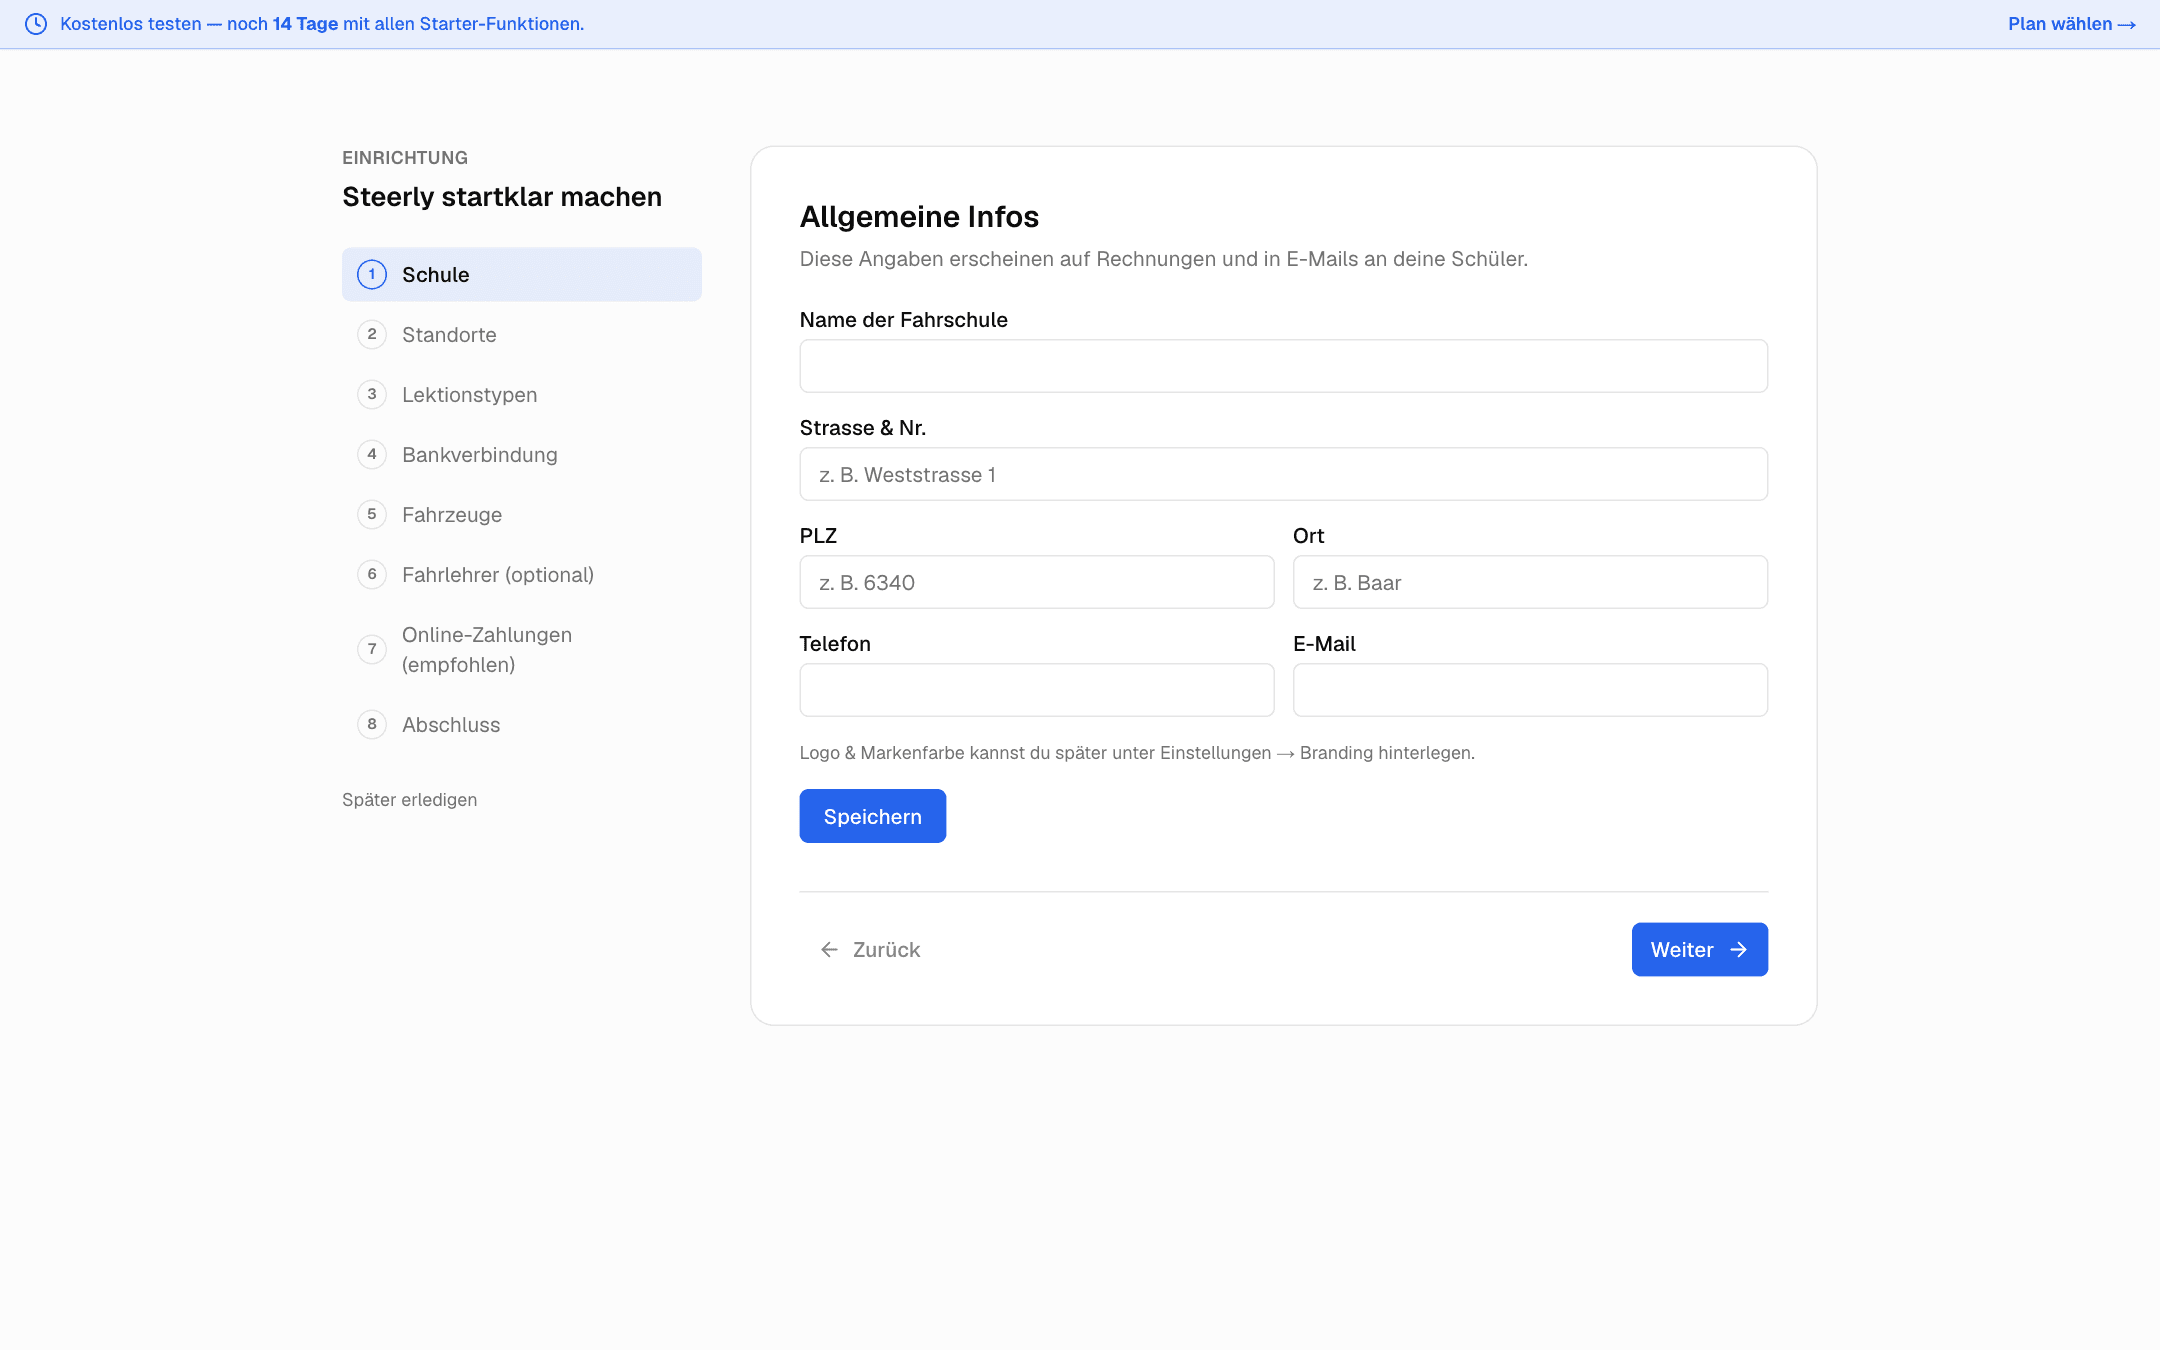Viewport: 2160px width, 1350px height.
Task: Open the Lektionstypen step
Action: point(521,394)
